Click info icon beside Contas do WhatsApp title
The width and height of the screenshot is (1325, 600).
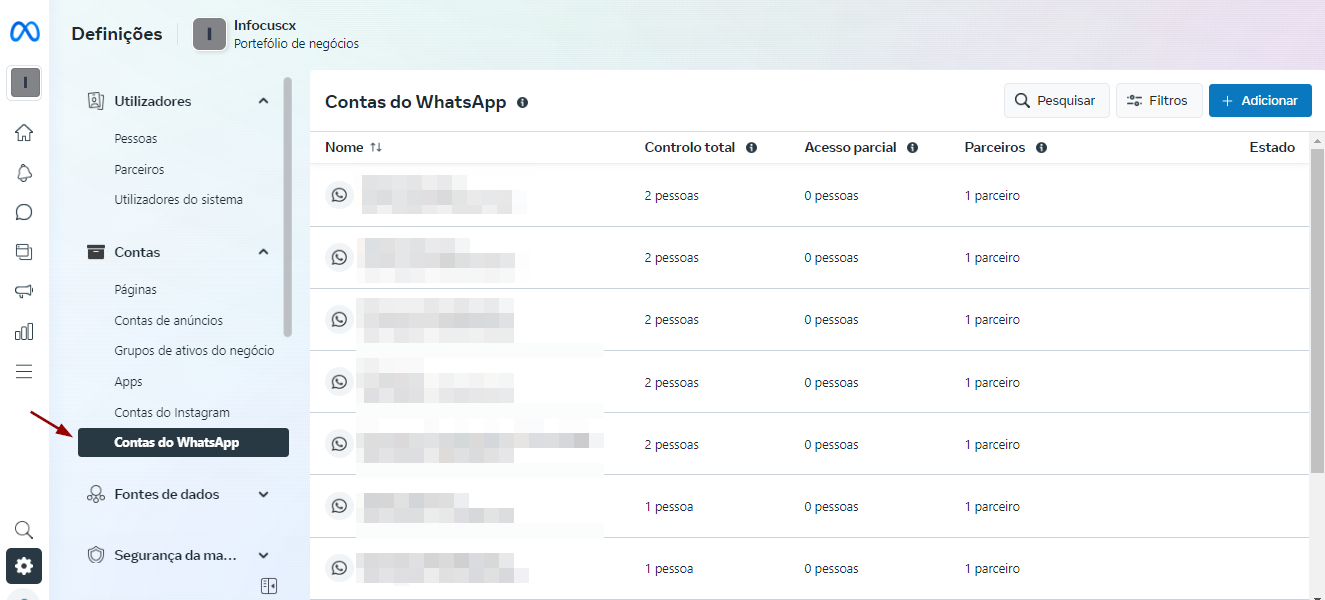[x=522, y=102]
